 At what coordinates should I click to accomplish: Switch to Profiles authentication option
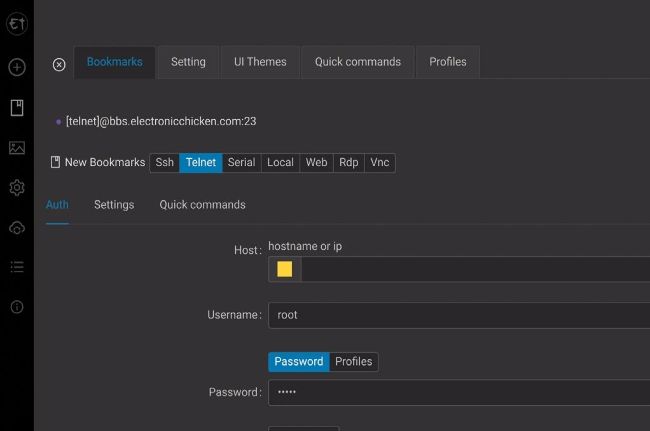(353, 361)
